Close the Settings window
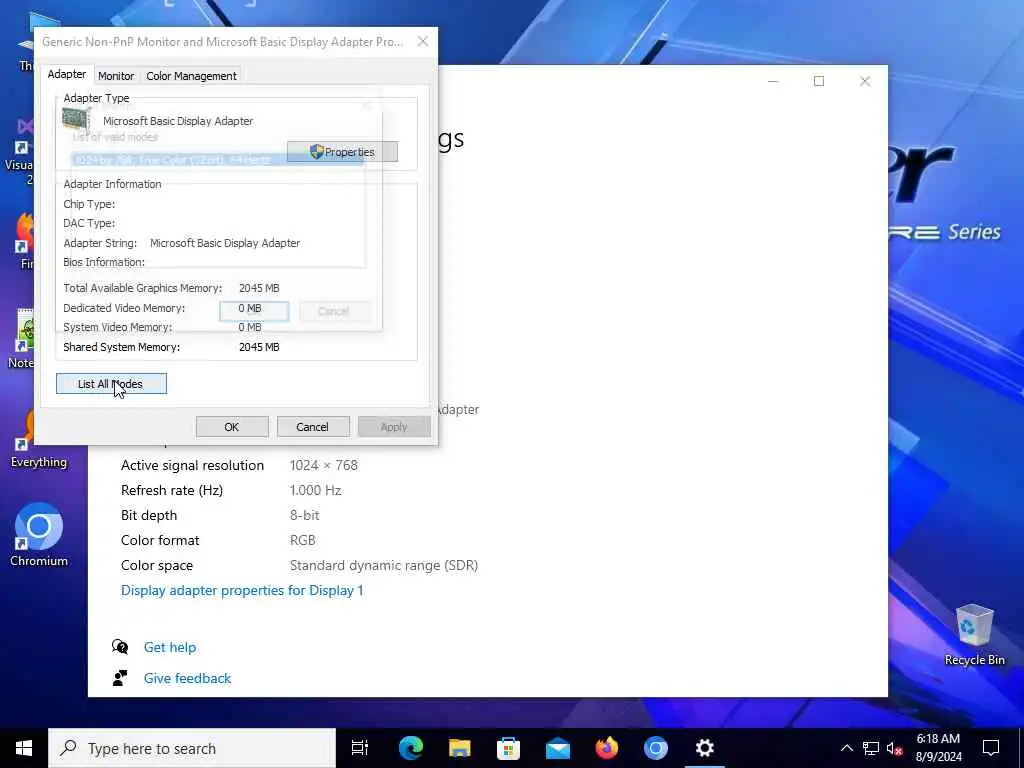 point(865,81)
